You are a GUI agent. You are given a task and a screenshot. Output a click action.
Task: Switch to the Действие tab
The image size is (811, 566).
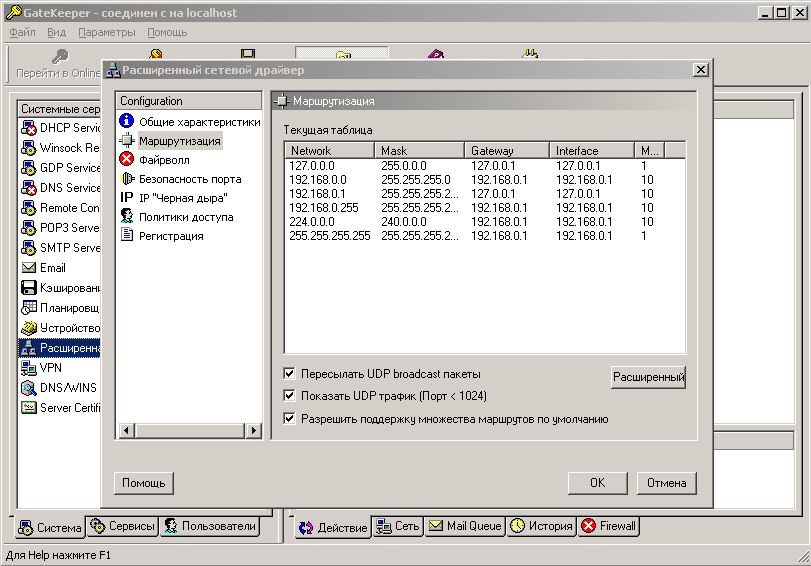(x=333, y=527)
